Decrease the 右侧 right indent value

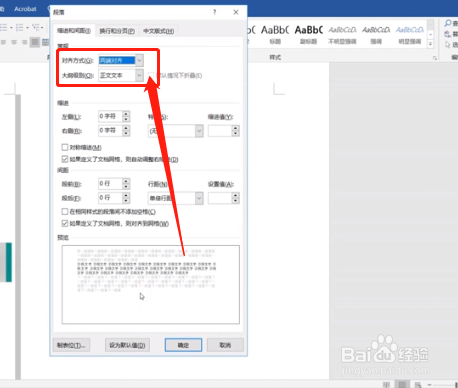[x=126, y=133]
